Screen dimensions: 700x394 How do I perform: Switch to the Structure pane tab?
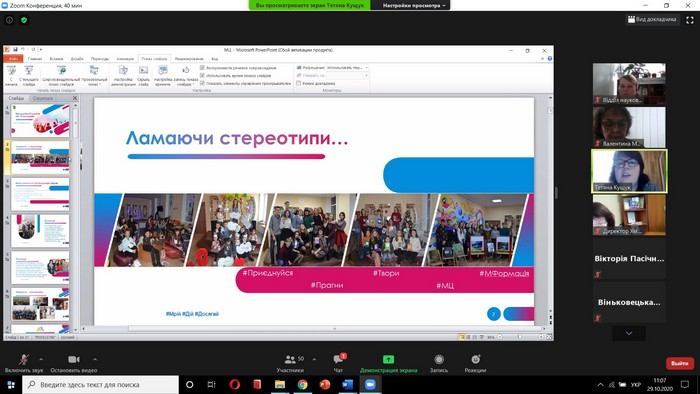pyautogui.click(x=43, y=98)
